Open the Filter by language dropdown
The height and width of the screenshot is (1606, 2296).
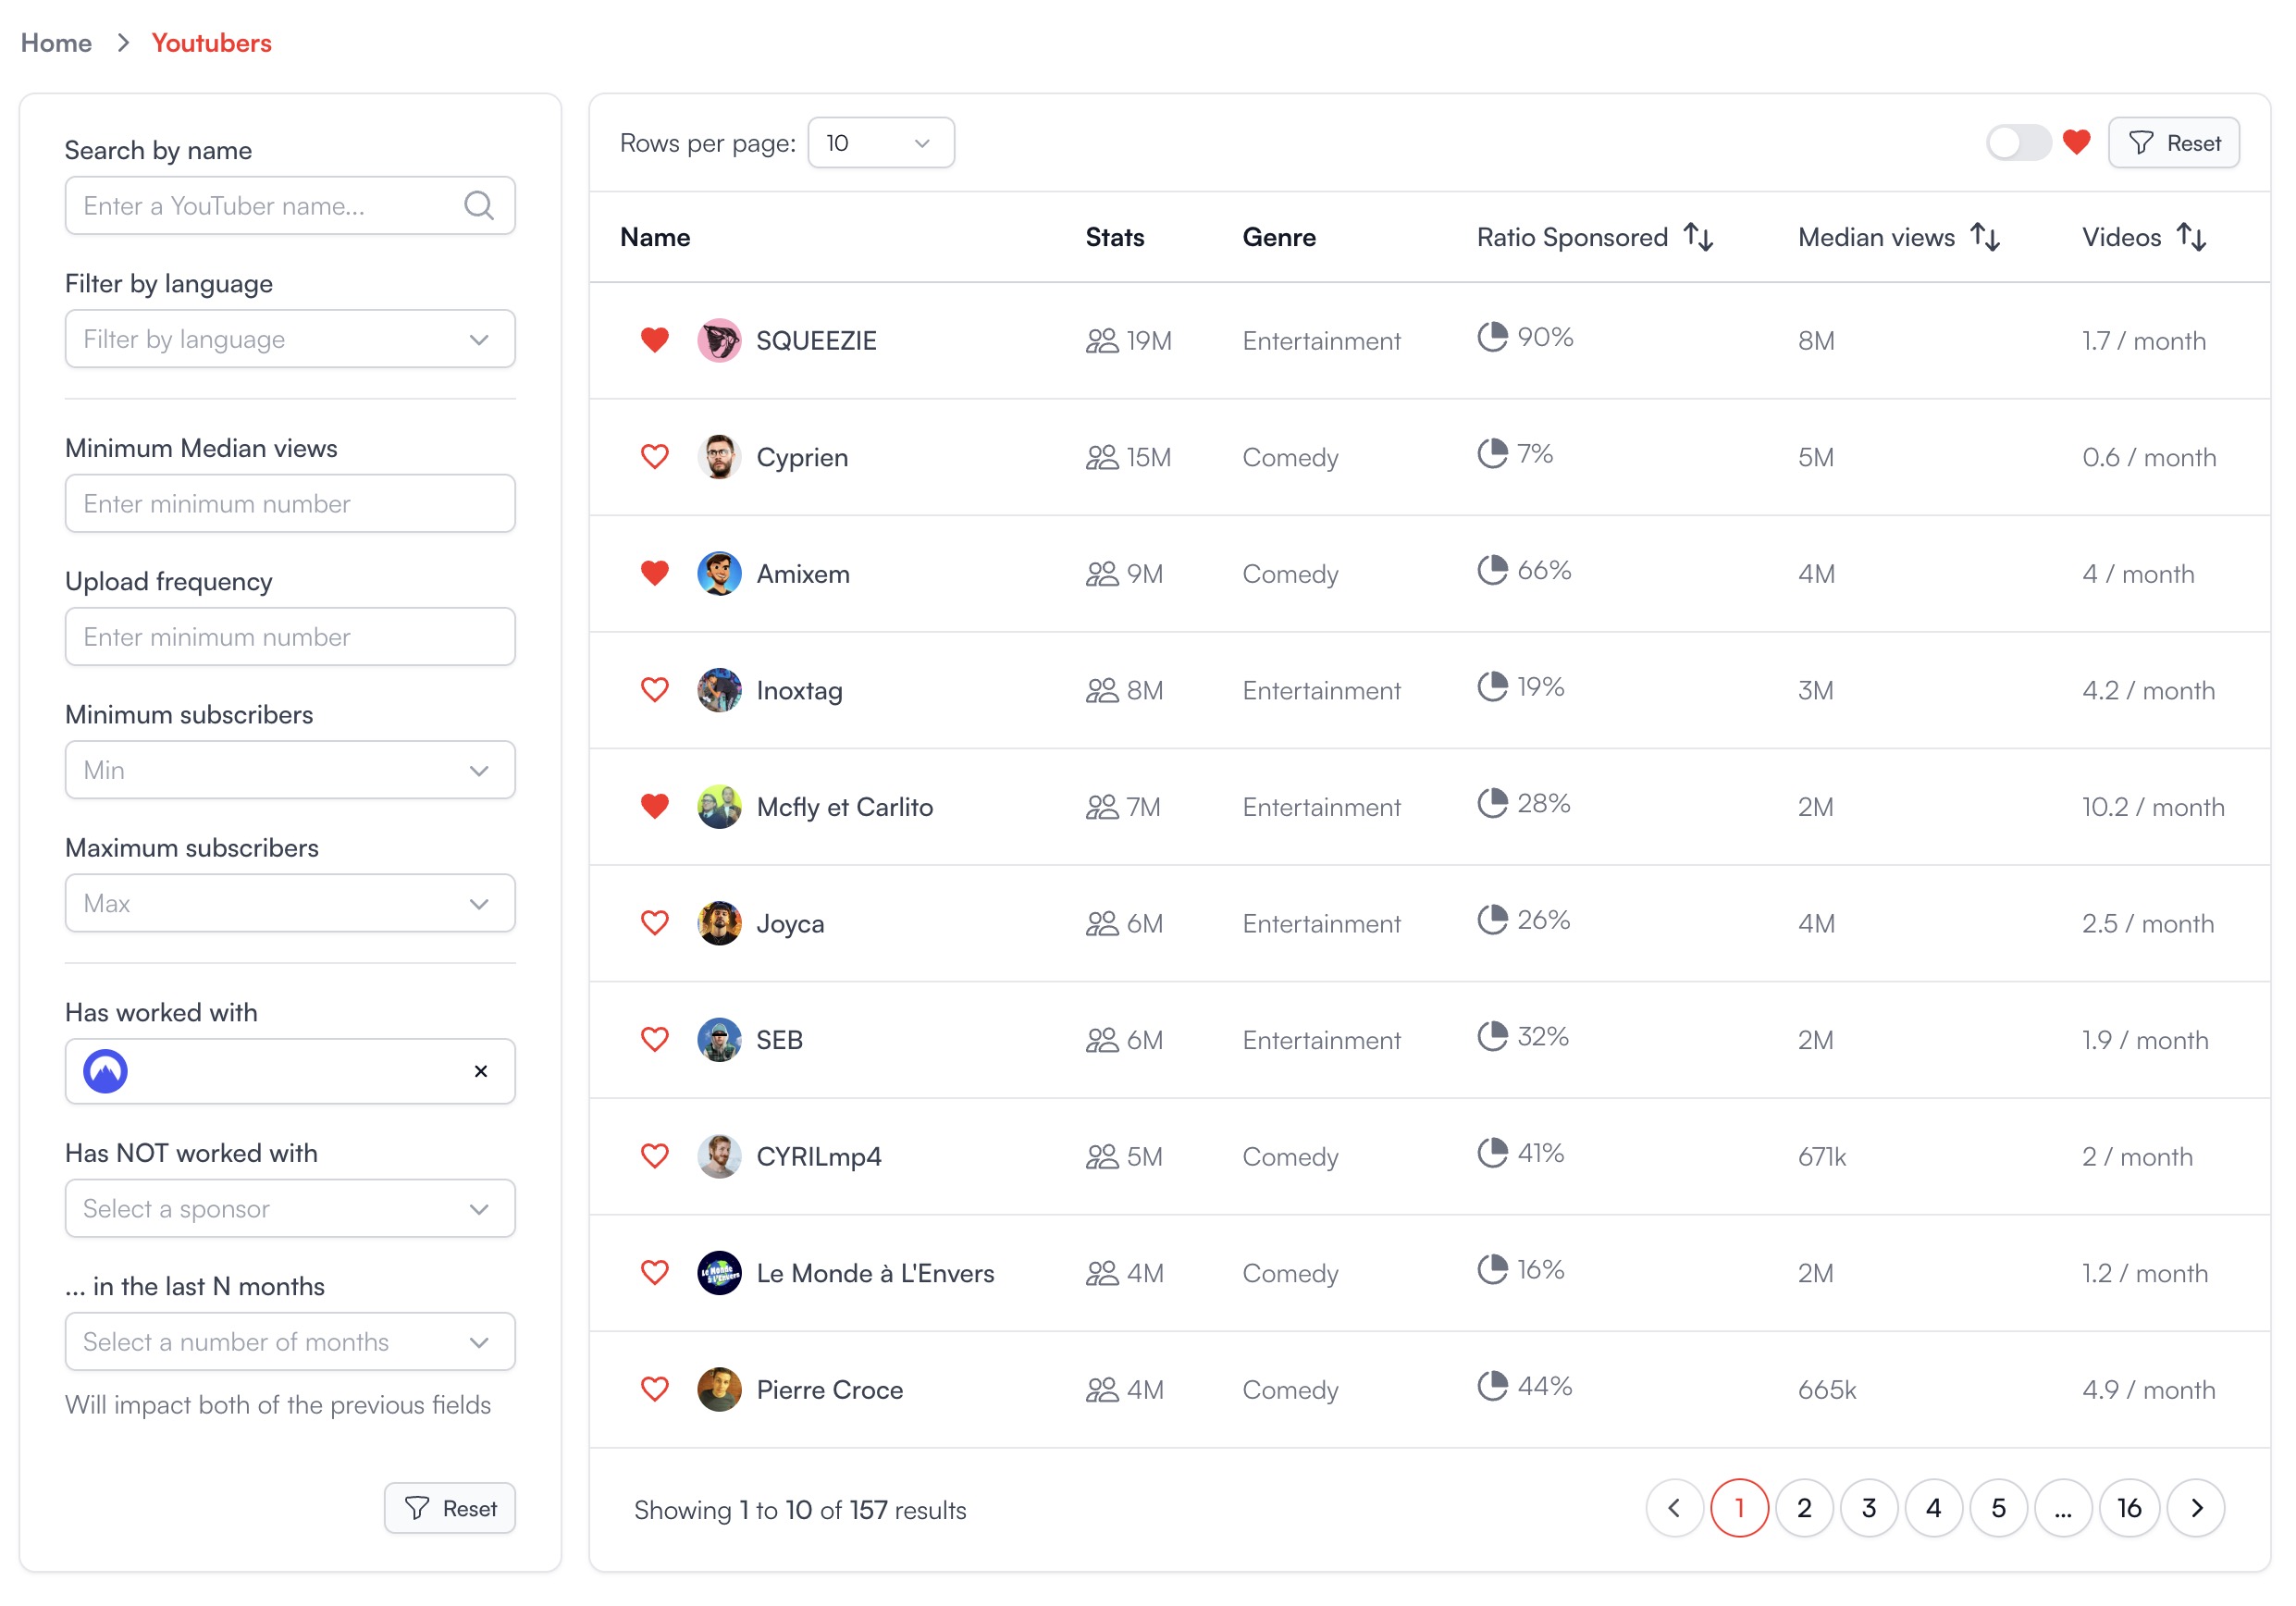click(x=290, y=339)
